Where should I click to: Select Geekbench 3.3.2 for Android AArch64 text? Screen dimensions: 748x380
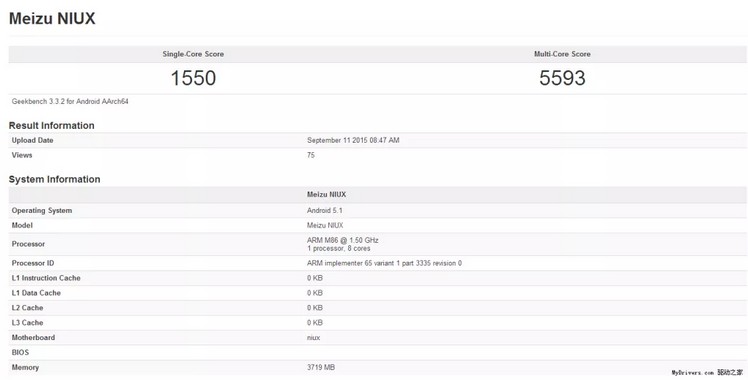click(x=70, y=102)
